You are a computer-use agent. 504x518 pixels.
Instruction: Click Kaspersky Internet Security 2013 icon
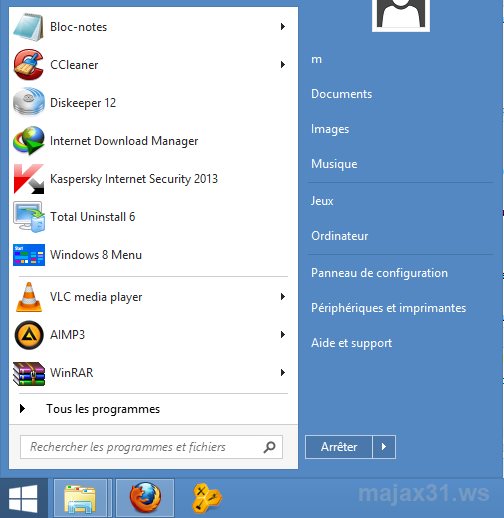29,179
